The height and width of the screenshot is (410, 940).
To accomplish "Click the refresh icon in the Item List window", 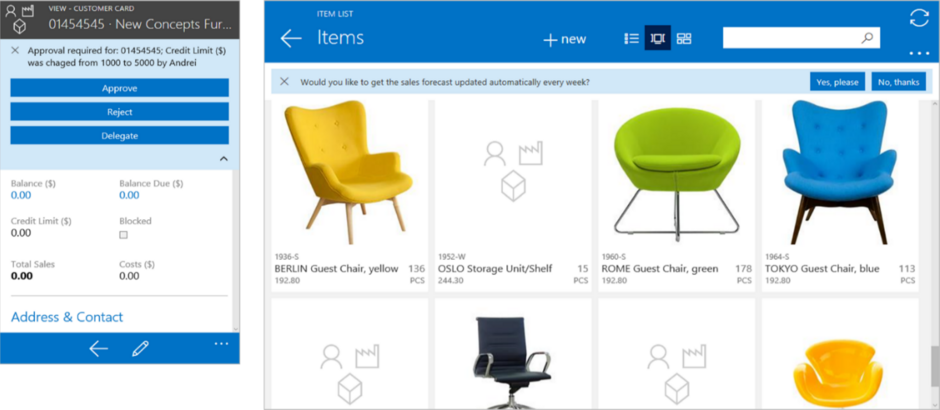I will click(x=918, y=17).
